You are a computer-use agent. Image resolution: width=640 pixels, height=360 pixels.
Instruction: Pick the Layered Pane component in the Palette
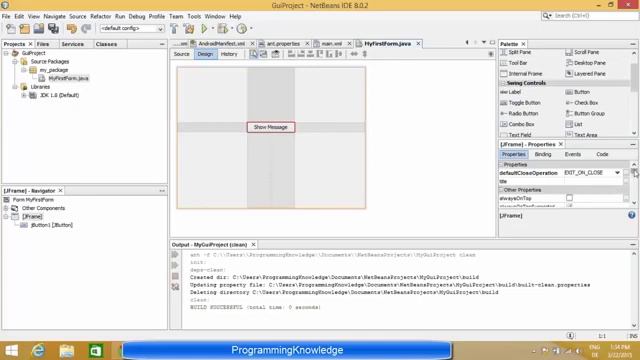(x=585, y=74)
